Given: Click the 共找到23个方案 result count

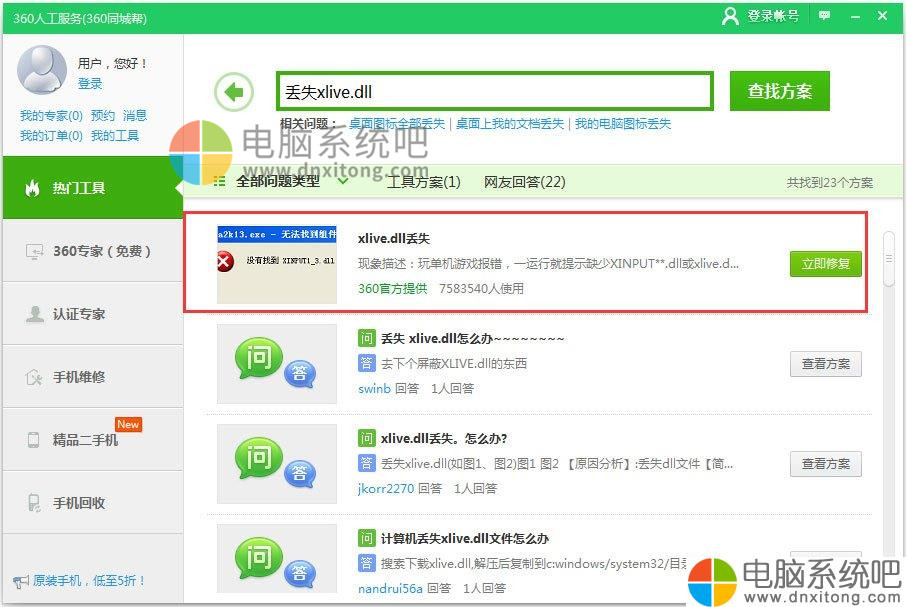Looking at the screenshot, I should point(830,183).
